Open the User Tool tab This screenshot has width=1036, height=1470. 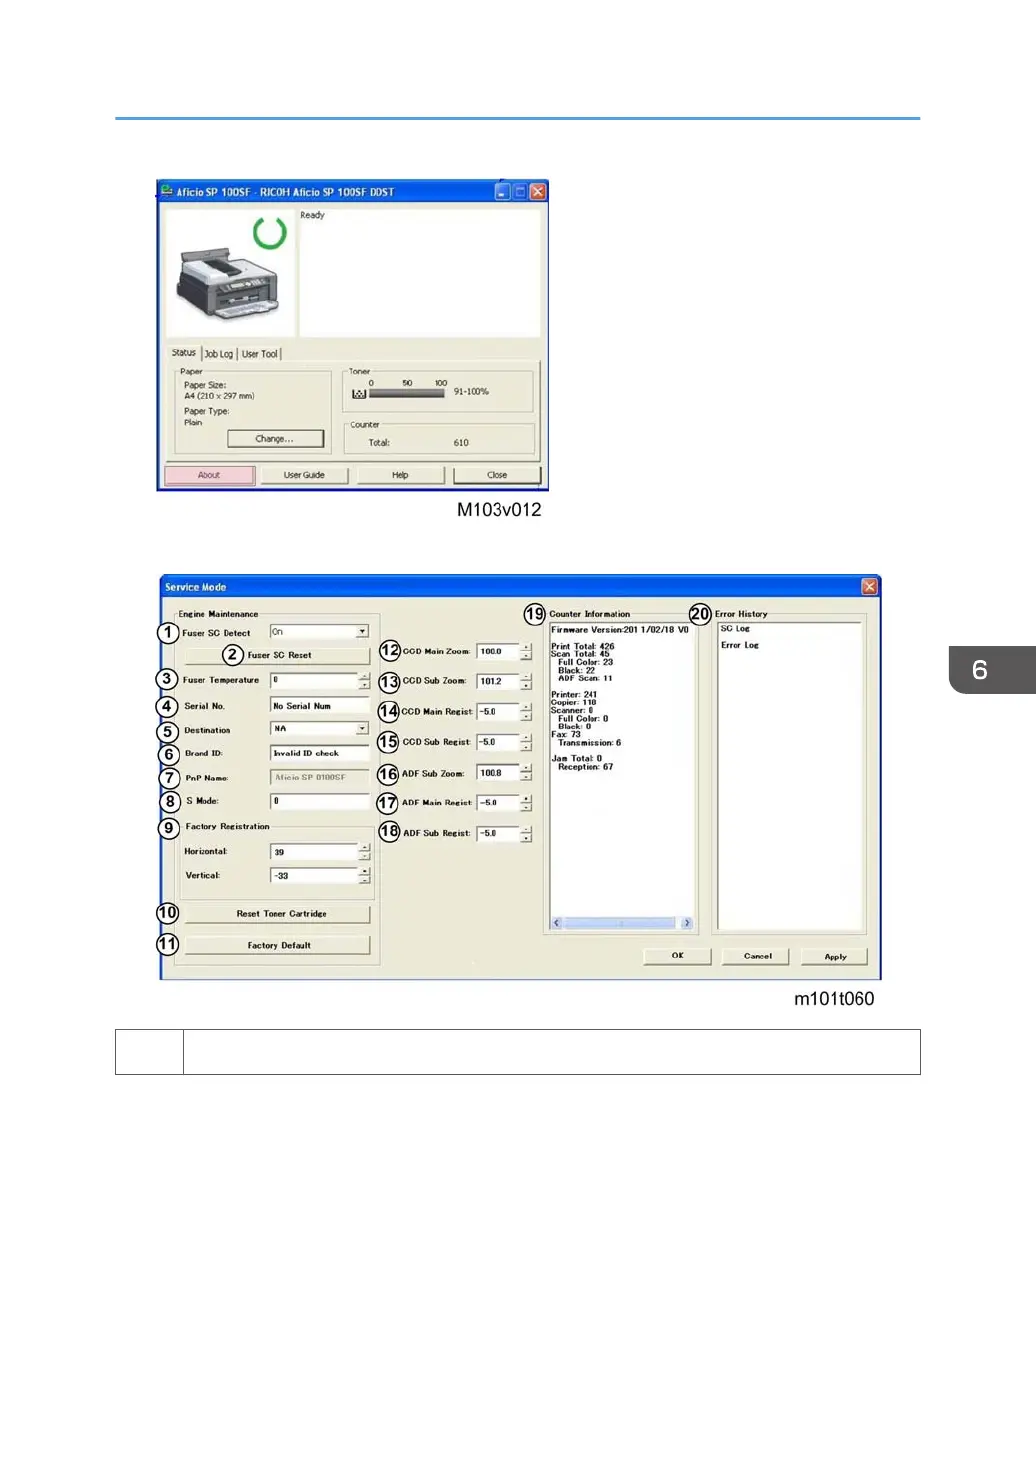pyautogui.click(x=260, y=354)
